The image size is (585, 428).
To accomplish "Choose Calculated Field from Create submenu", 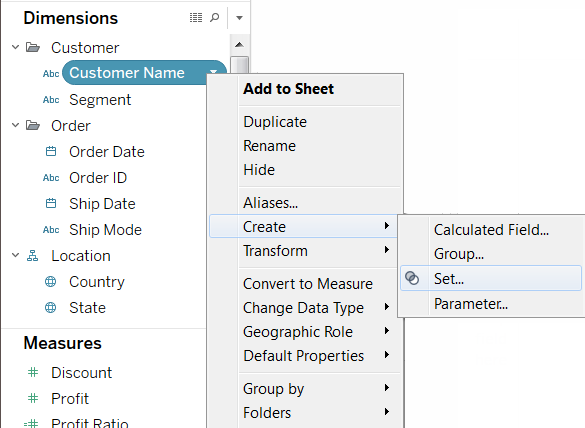I will 491,230.
